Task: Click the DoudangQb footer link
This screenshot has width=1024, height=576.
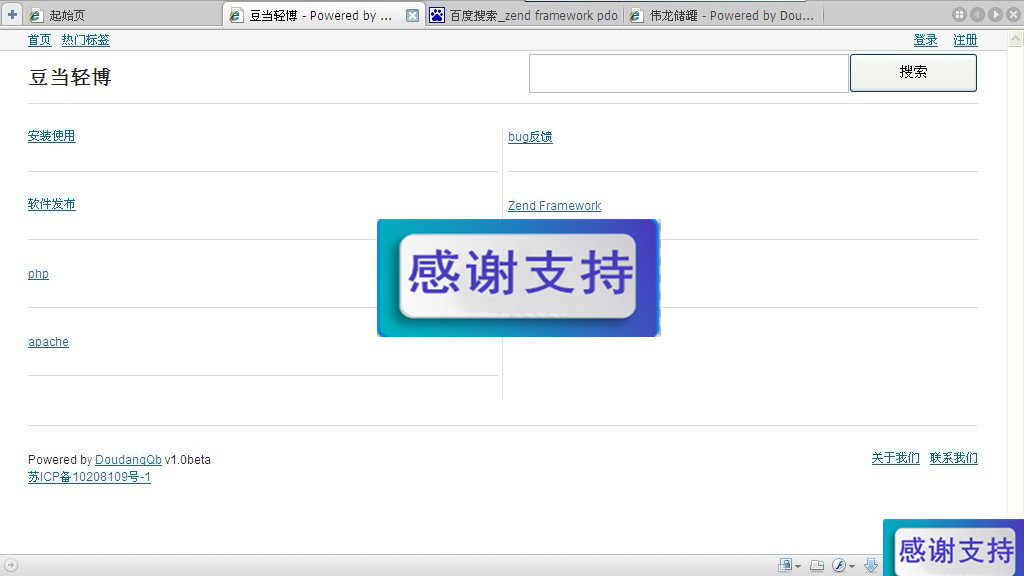Action: [x=128, y=460]
